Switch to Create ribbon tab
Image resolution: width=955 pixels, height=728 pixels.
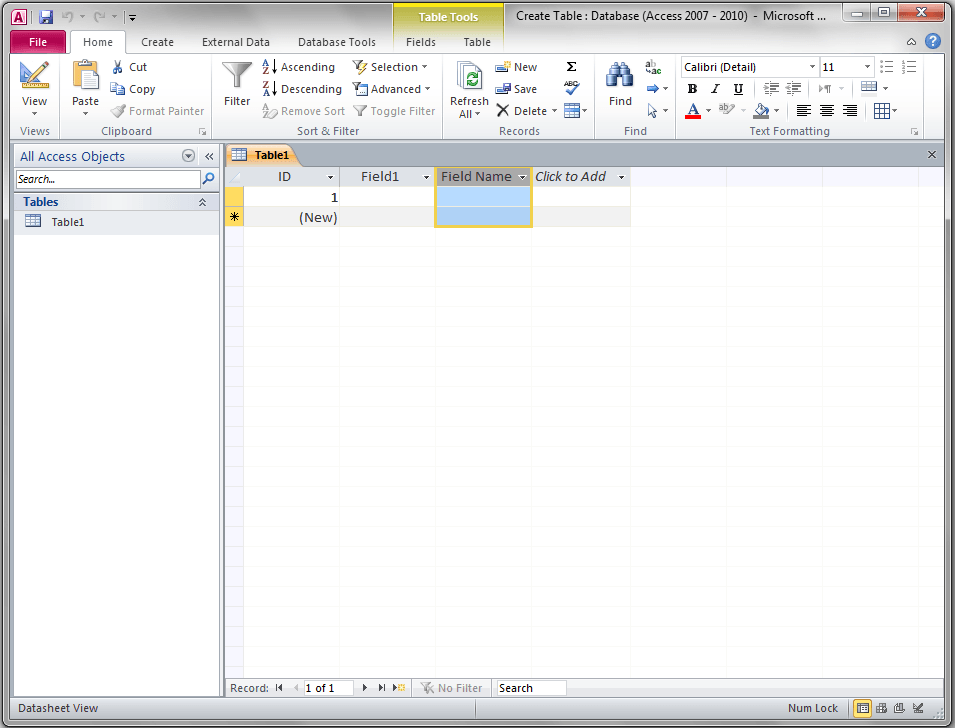pyautogui.click(x=157, y=42)
